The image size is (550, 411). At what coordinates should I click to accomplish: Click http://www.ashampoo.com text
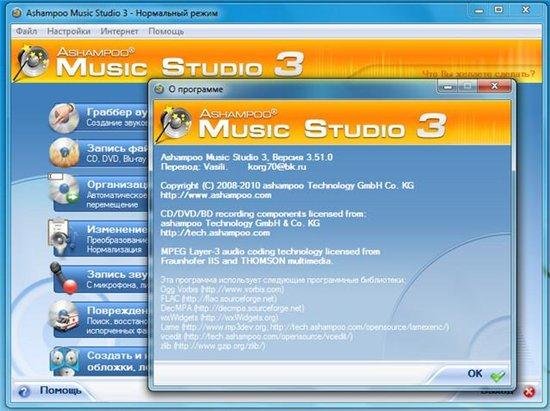[216, 195]
